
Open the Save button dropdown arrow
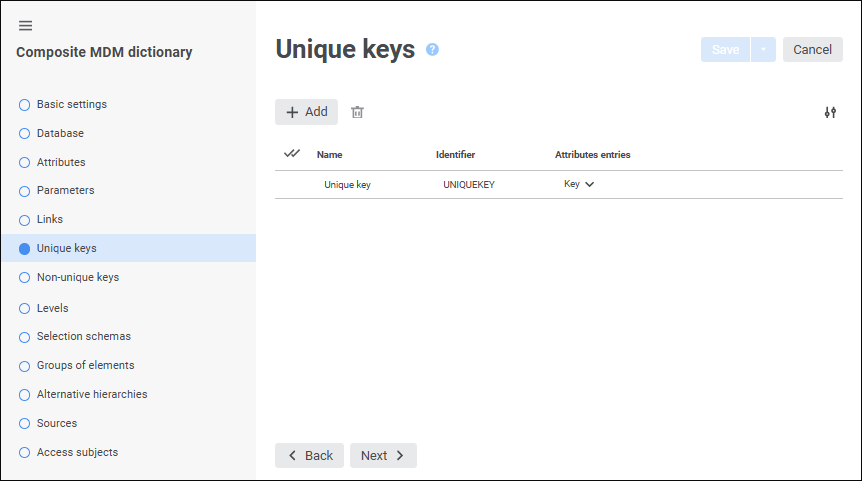point(763,50)
